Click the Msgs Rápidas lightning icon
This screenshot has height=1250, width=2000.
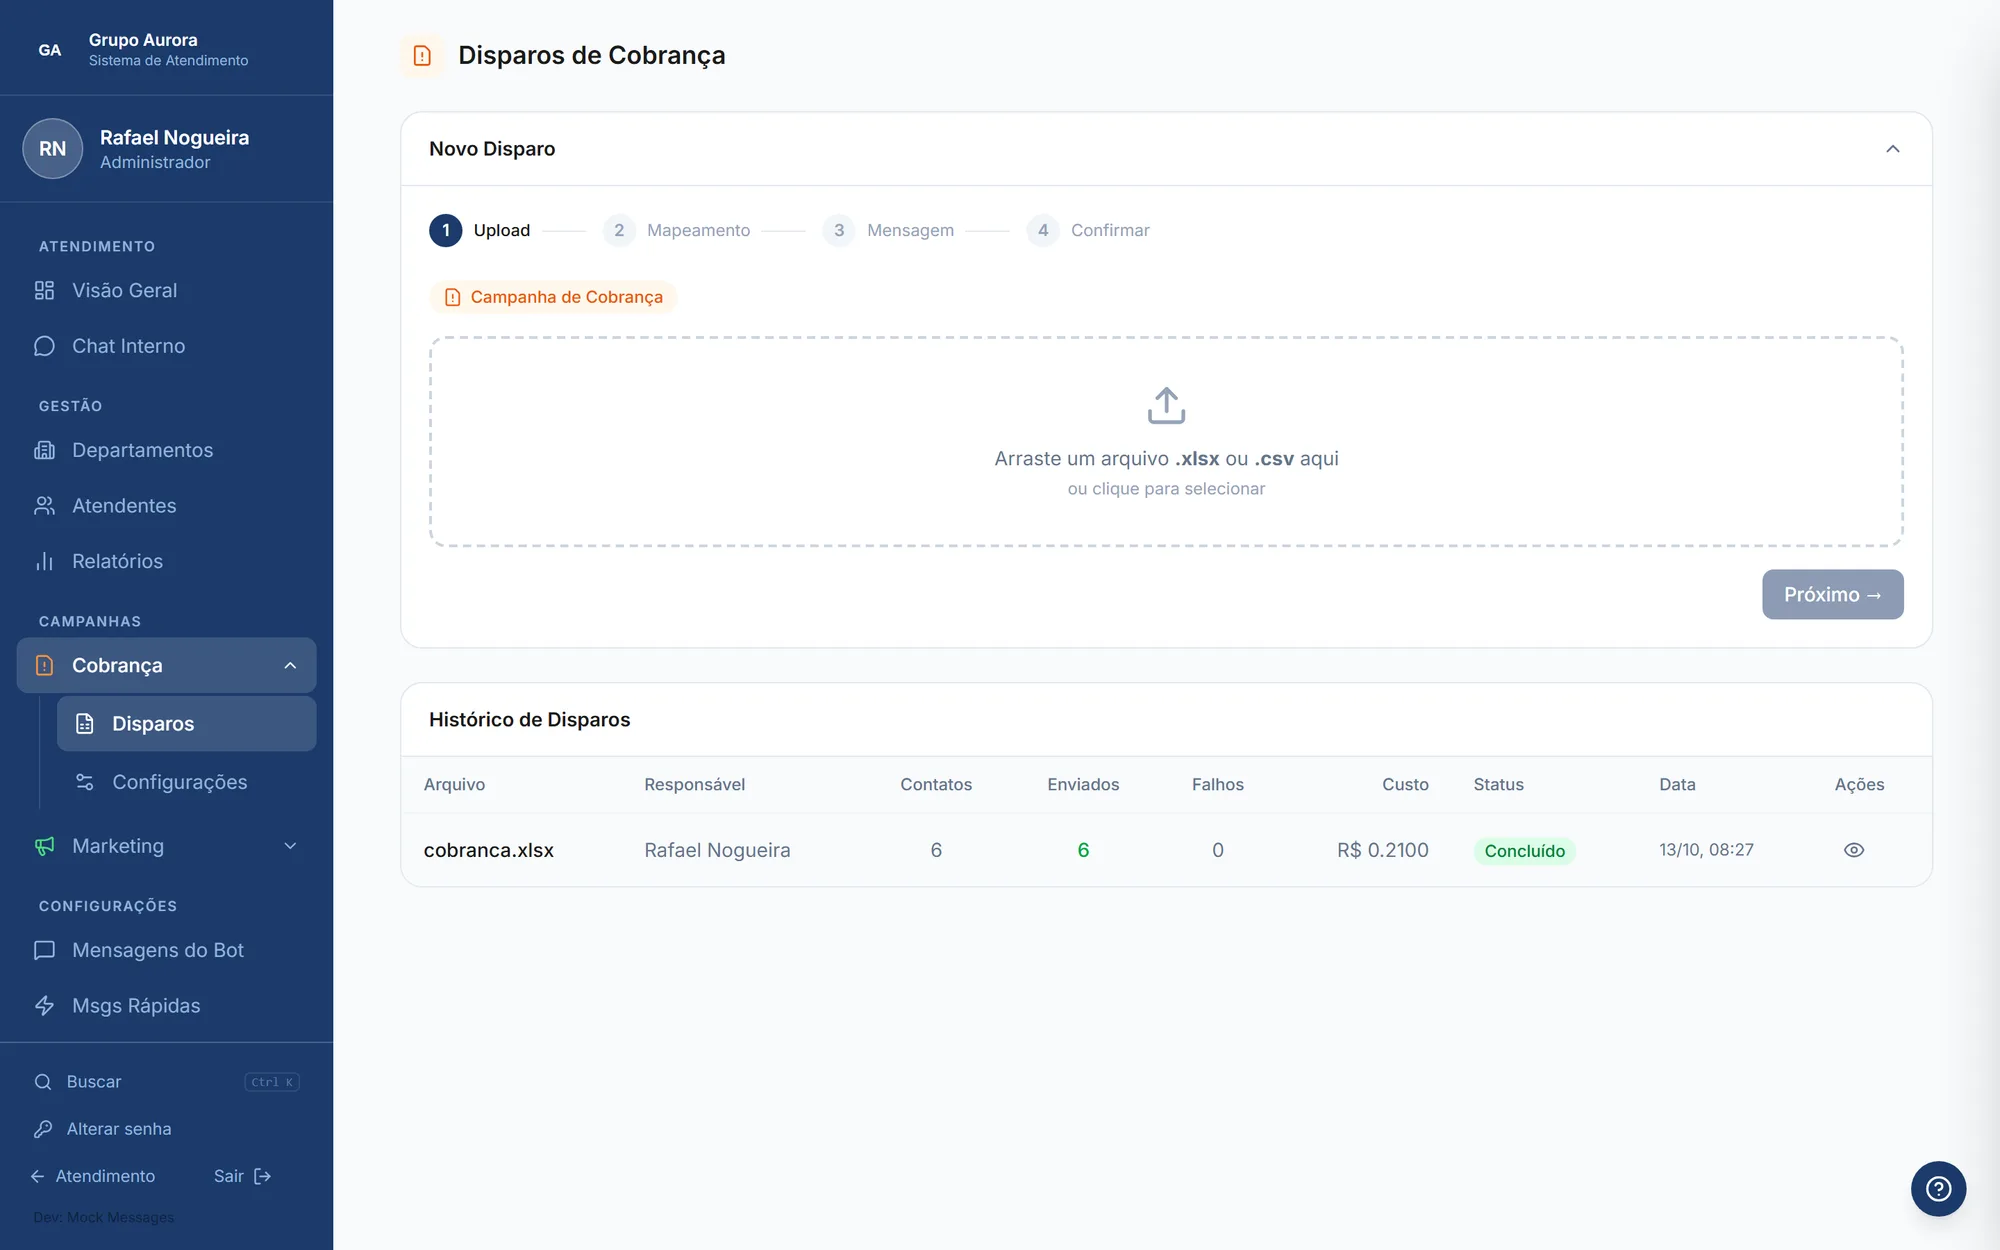pyautogui.click(x=44, y=1006)
